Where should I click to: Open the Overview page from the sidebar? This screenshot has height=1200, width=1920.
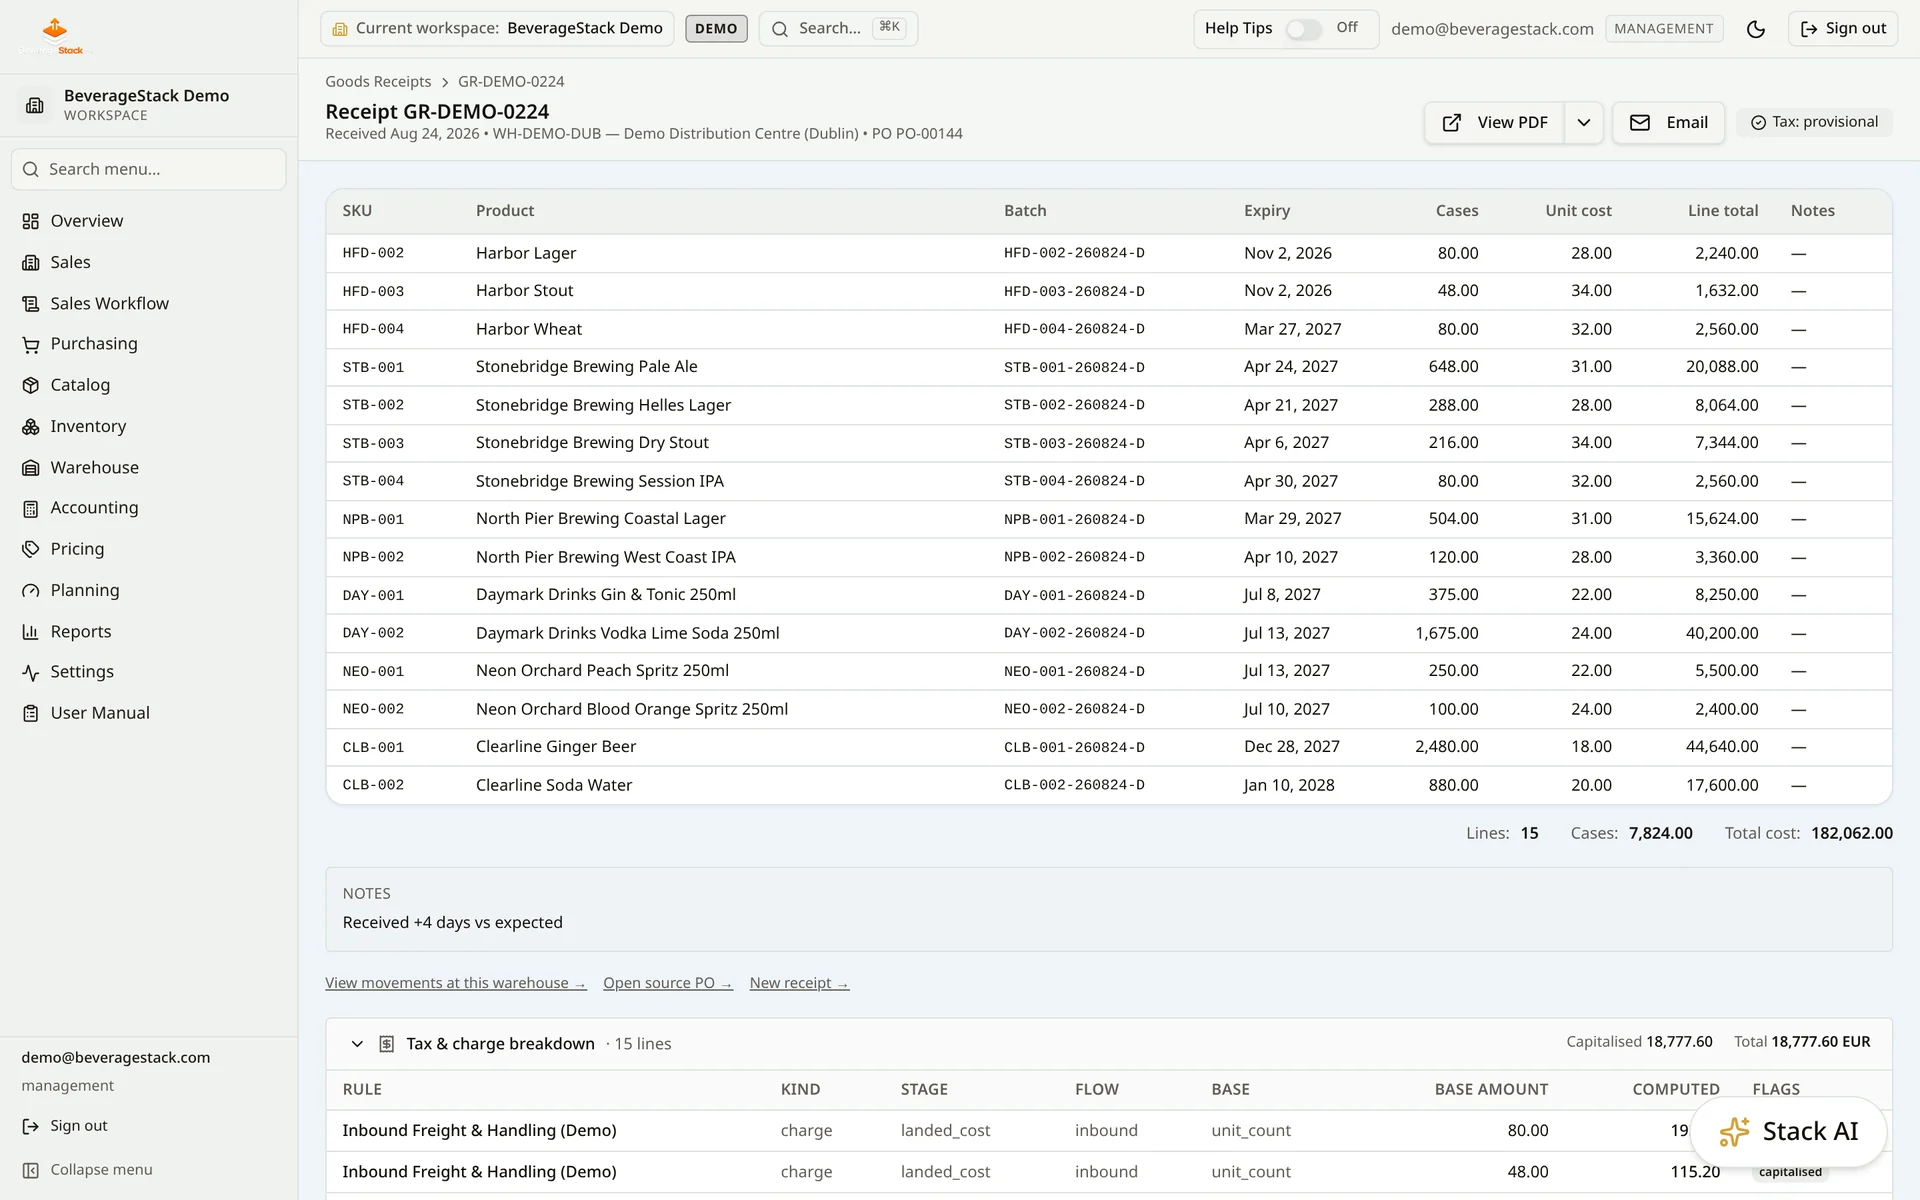click(87, 221)
